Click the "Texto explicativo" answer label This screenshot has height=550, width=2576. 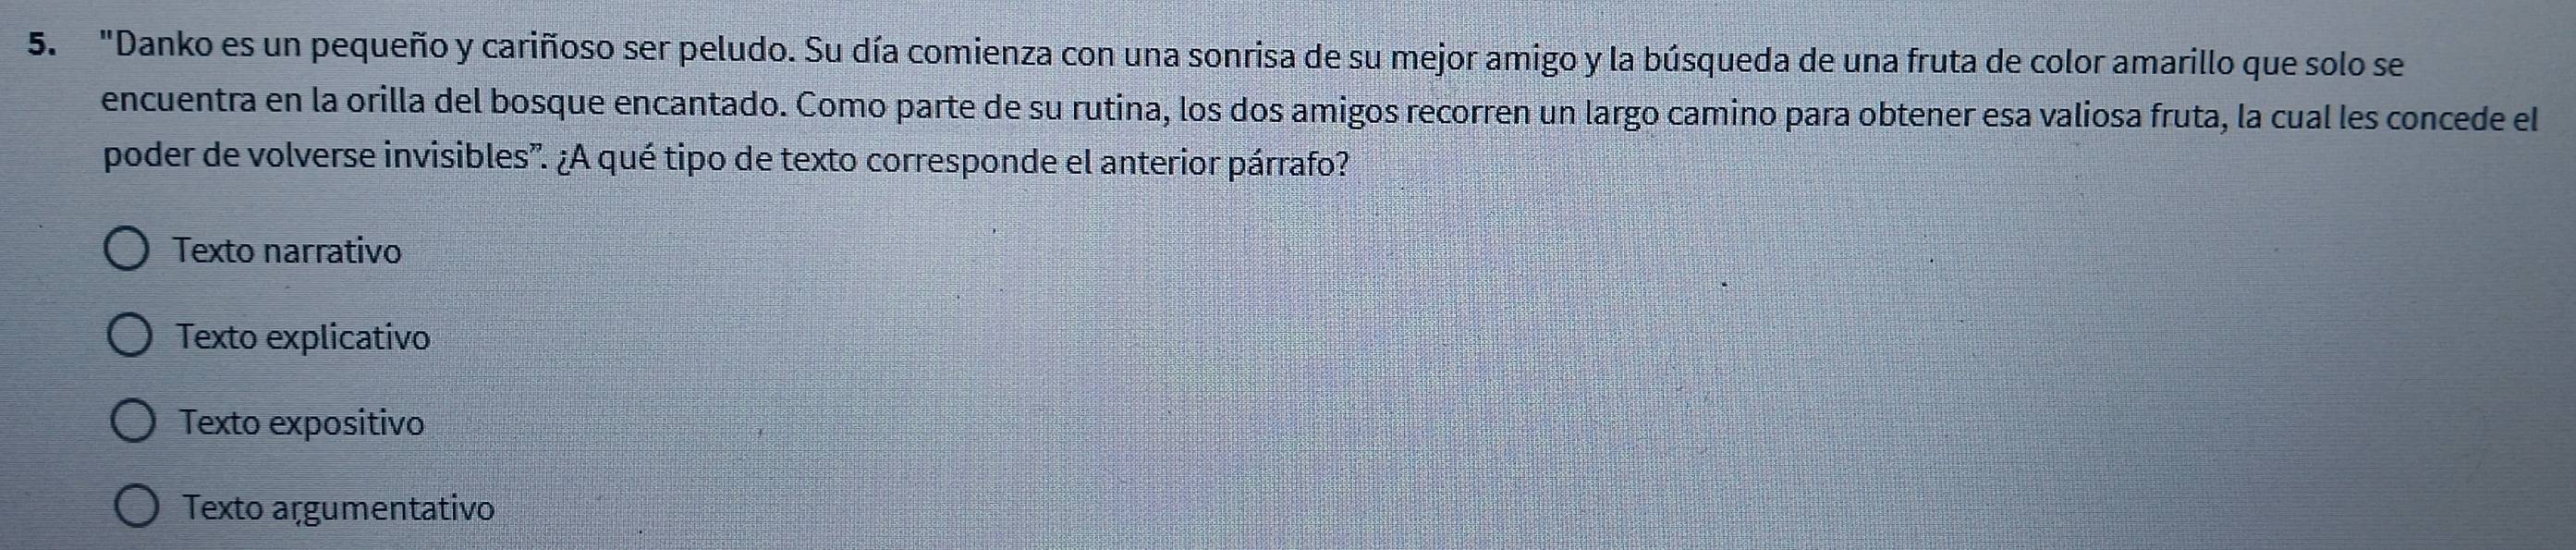tap(303, 338)
